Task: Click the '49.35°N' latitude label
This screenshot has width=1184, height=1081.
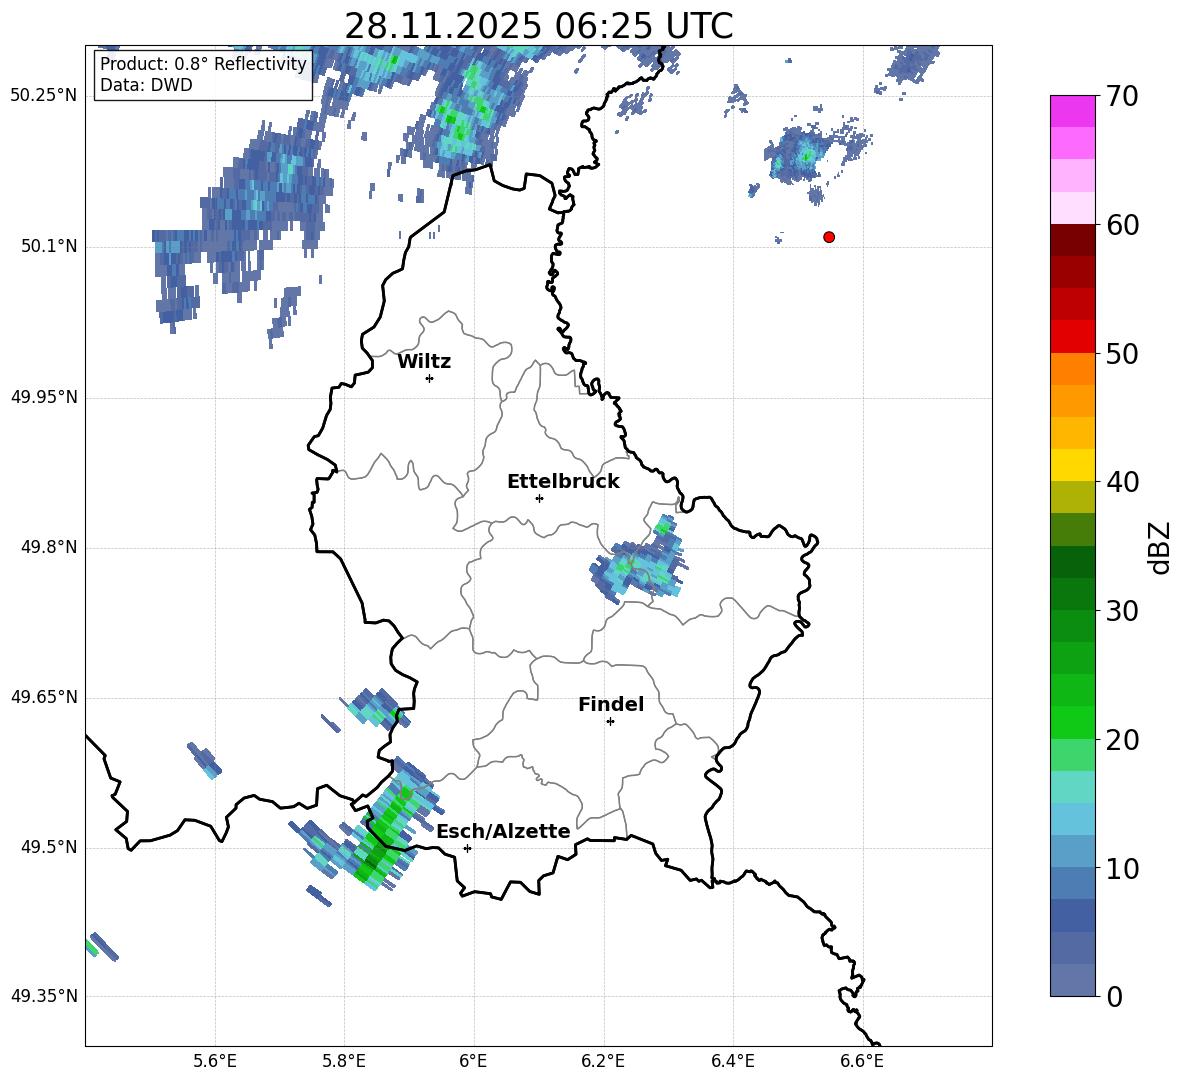Action: click(x=44, y=996)
